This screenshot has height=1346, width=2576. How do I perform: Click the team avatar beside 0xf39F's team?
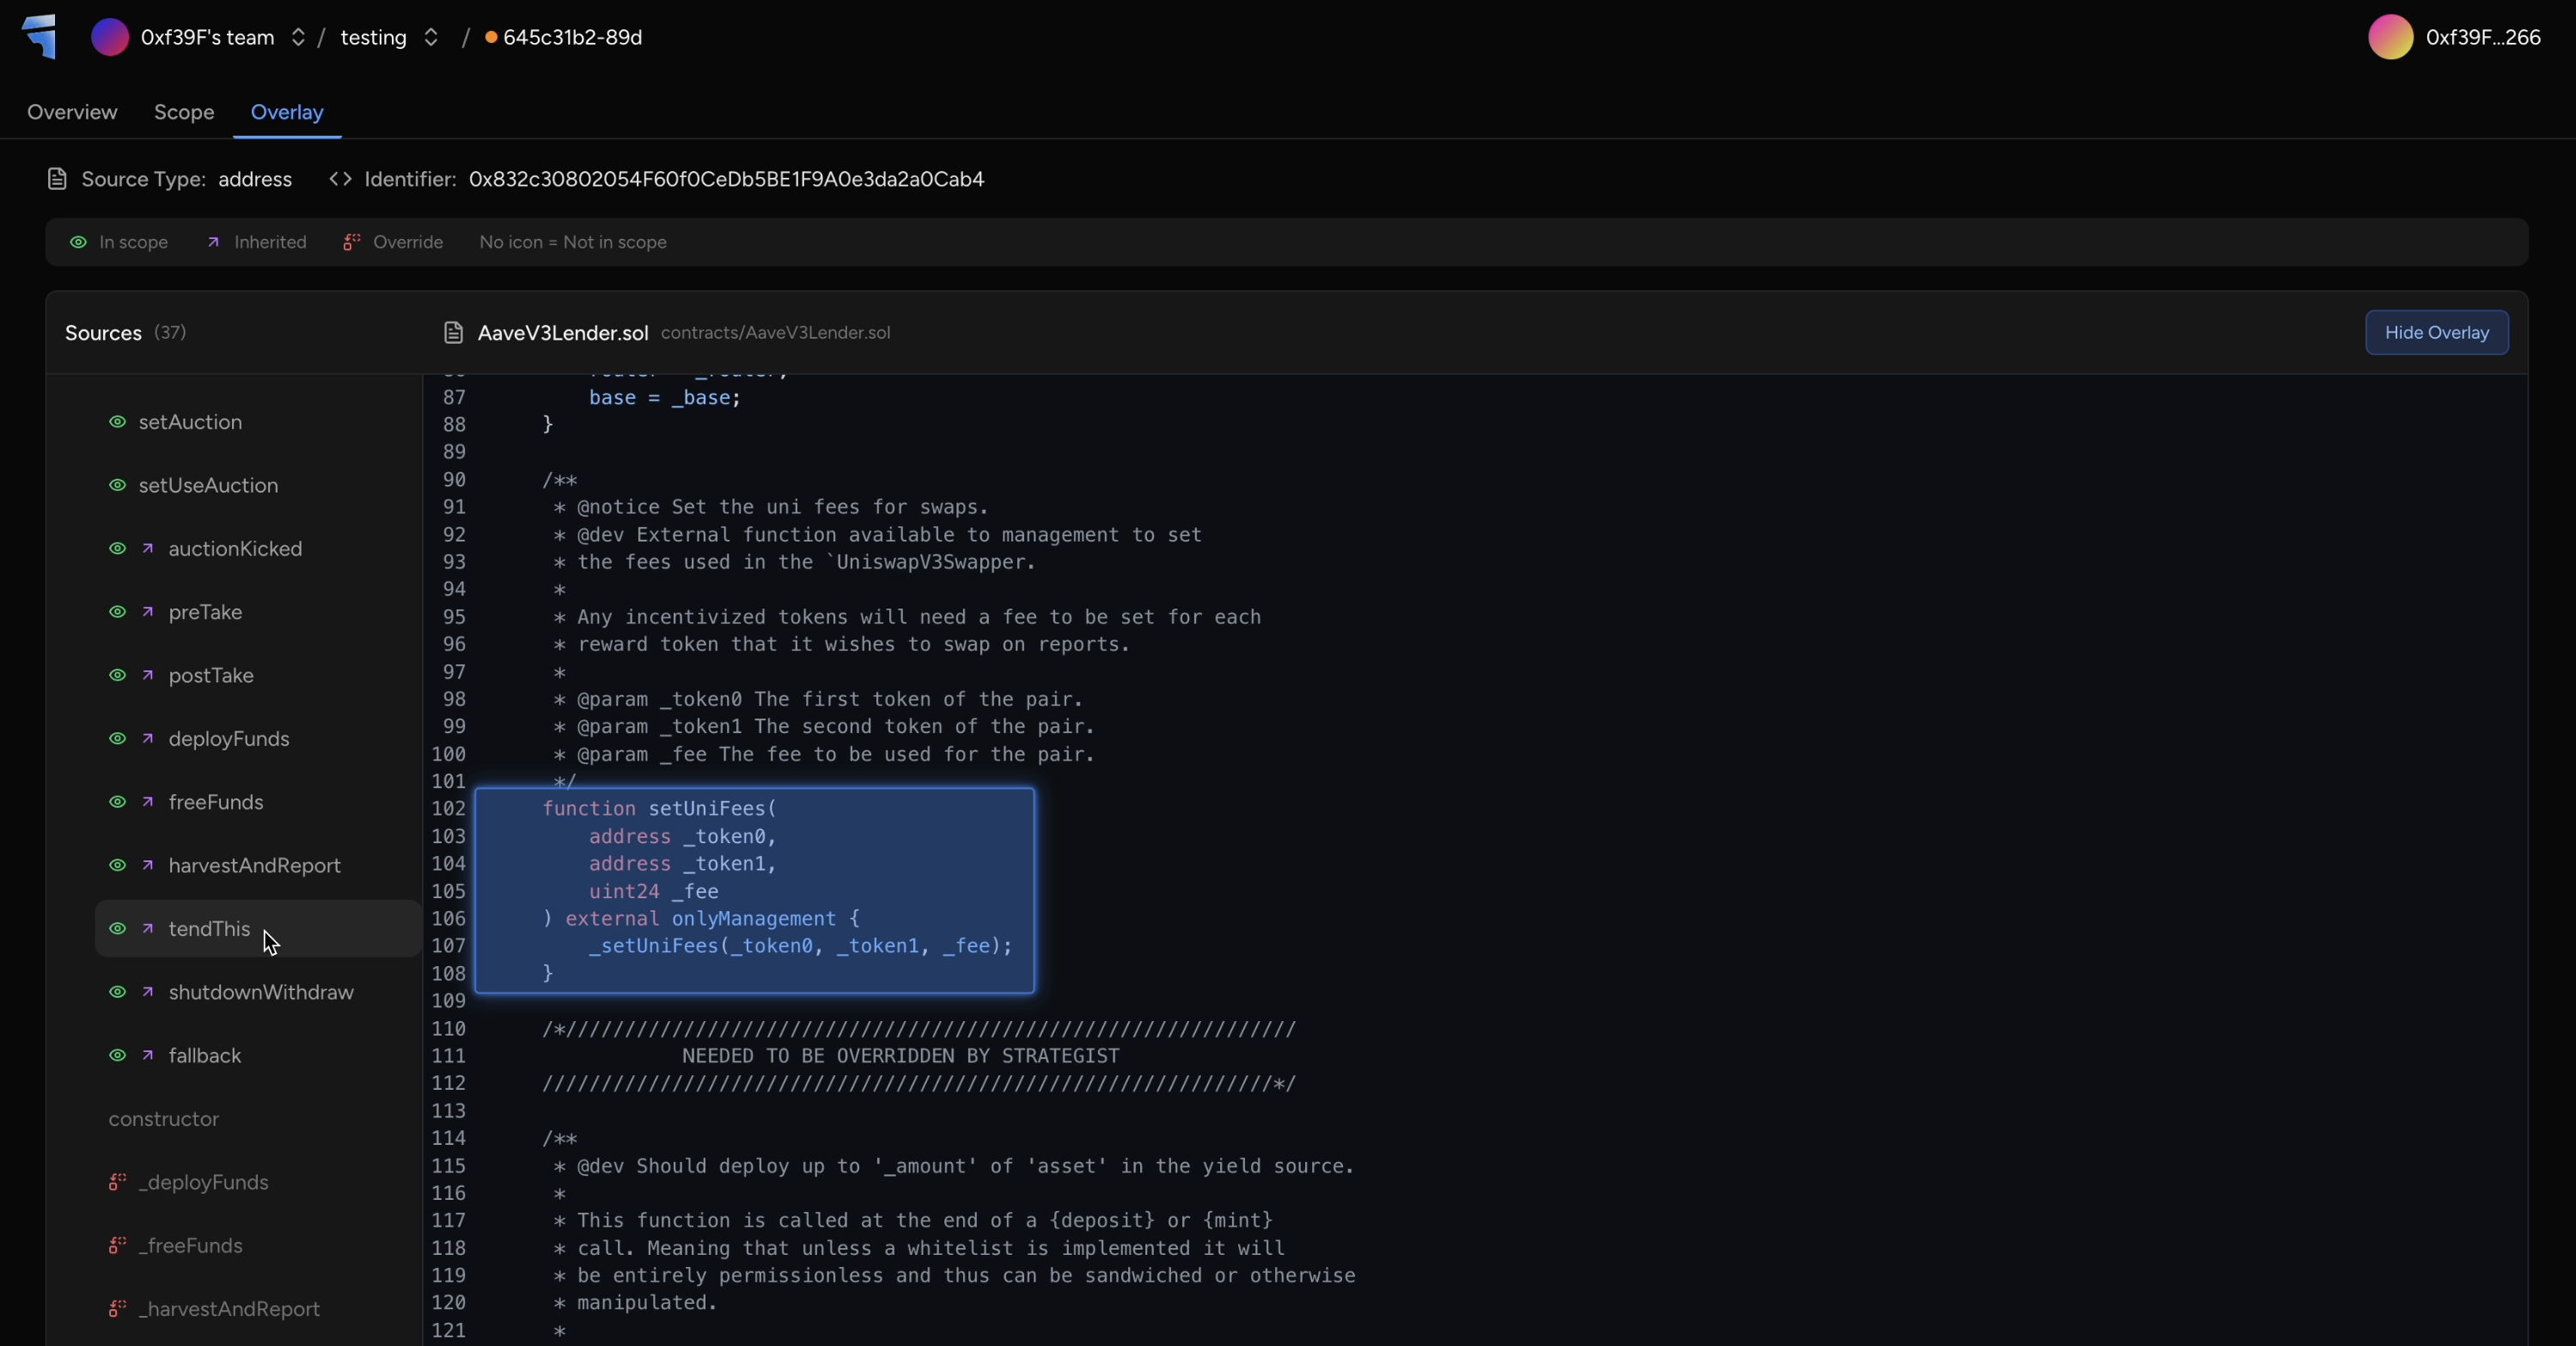coord(110,37)
